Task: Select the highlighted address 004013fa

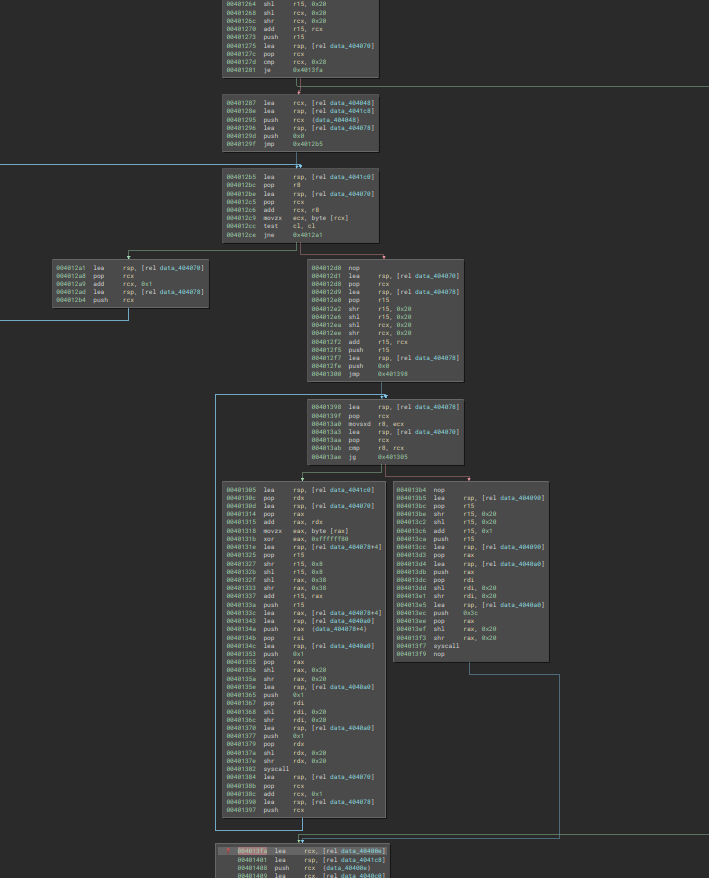Action: coord(250,850)
